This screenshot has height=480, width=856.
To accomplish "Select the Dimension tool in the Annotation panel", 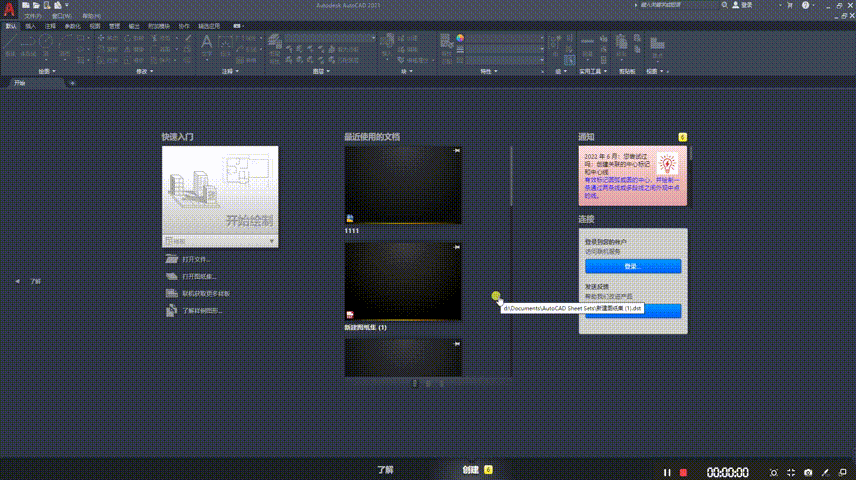I will pos(225,44).
